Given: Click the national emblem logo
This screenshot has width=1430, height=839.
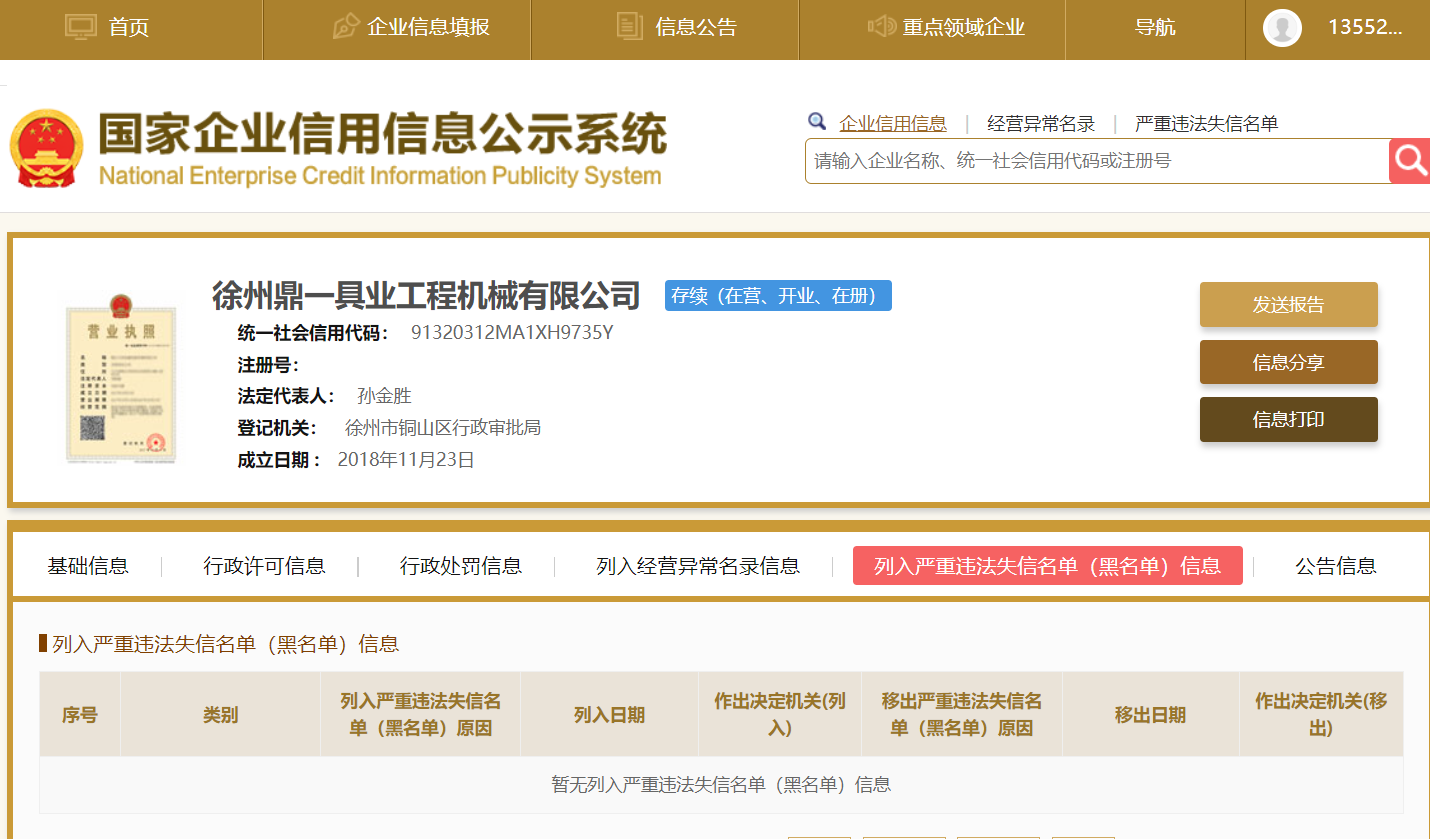Looking at the screenshot, I should (46, 150).
